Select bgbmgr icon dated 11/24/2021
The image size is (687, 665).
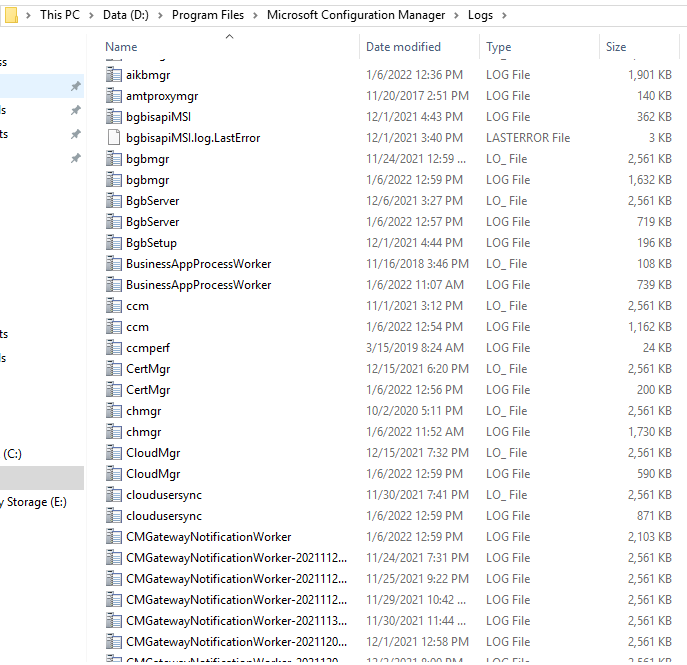[114, 159]
